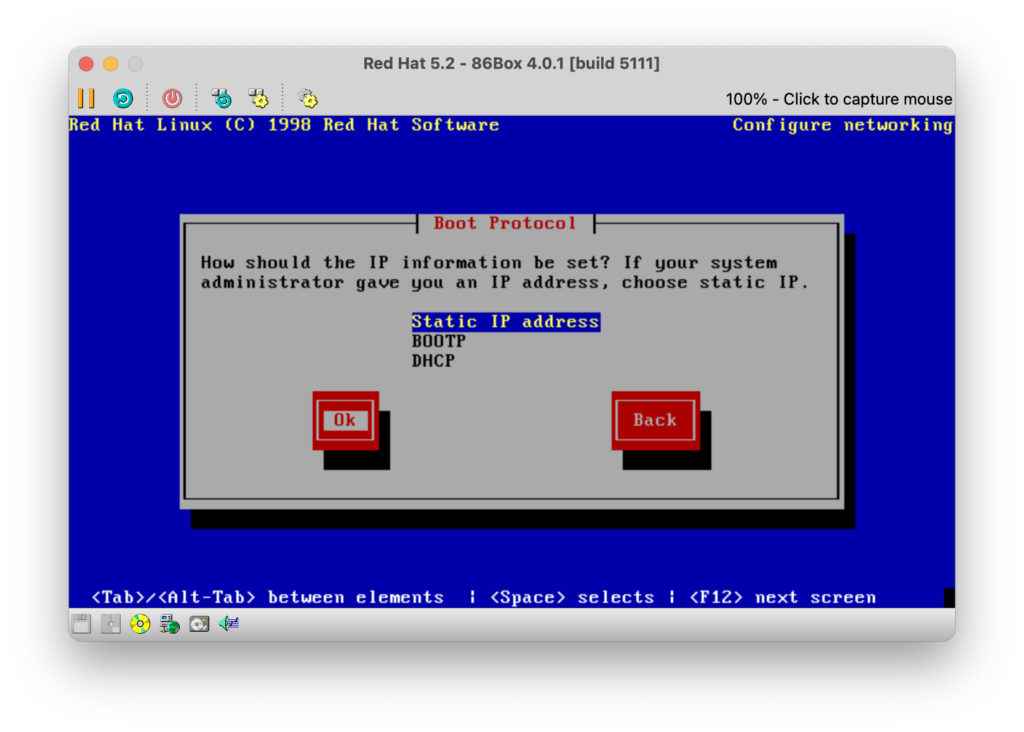The height and width of the screenshot is (732, 1024).
Task: Click the network status icon
Action: 170,624
